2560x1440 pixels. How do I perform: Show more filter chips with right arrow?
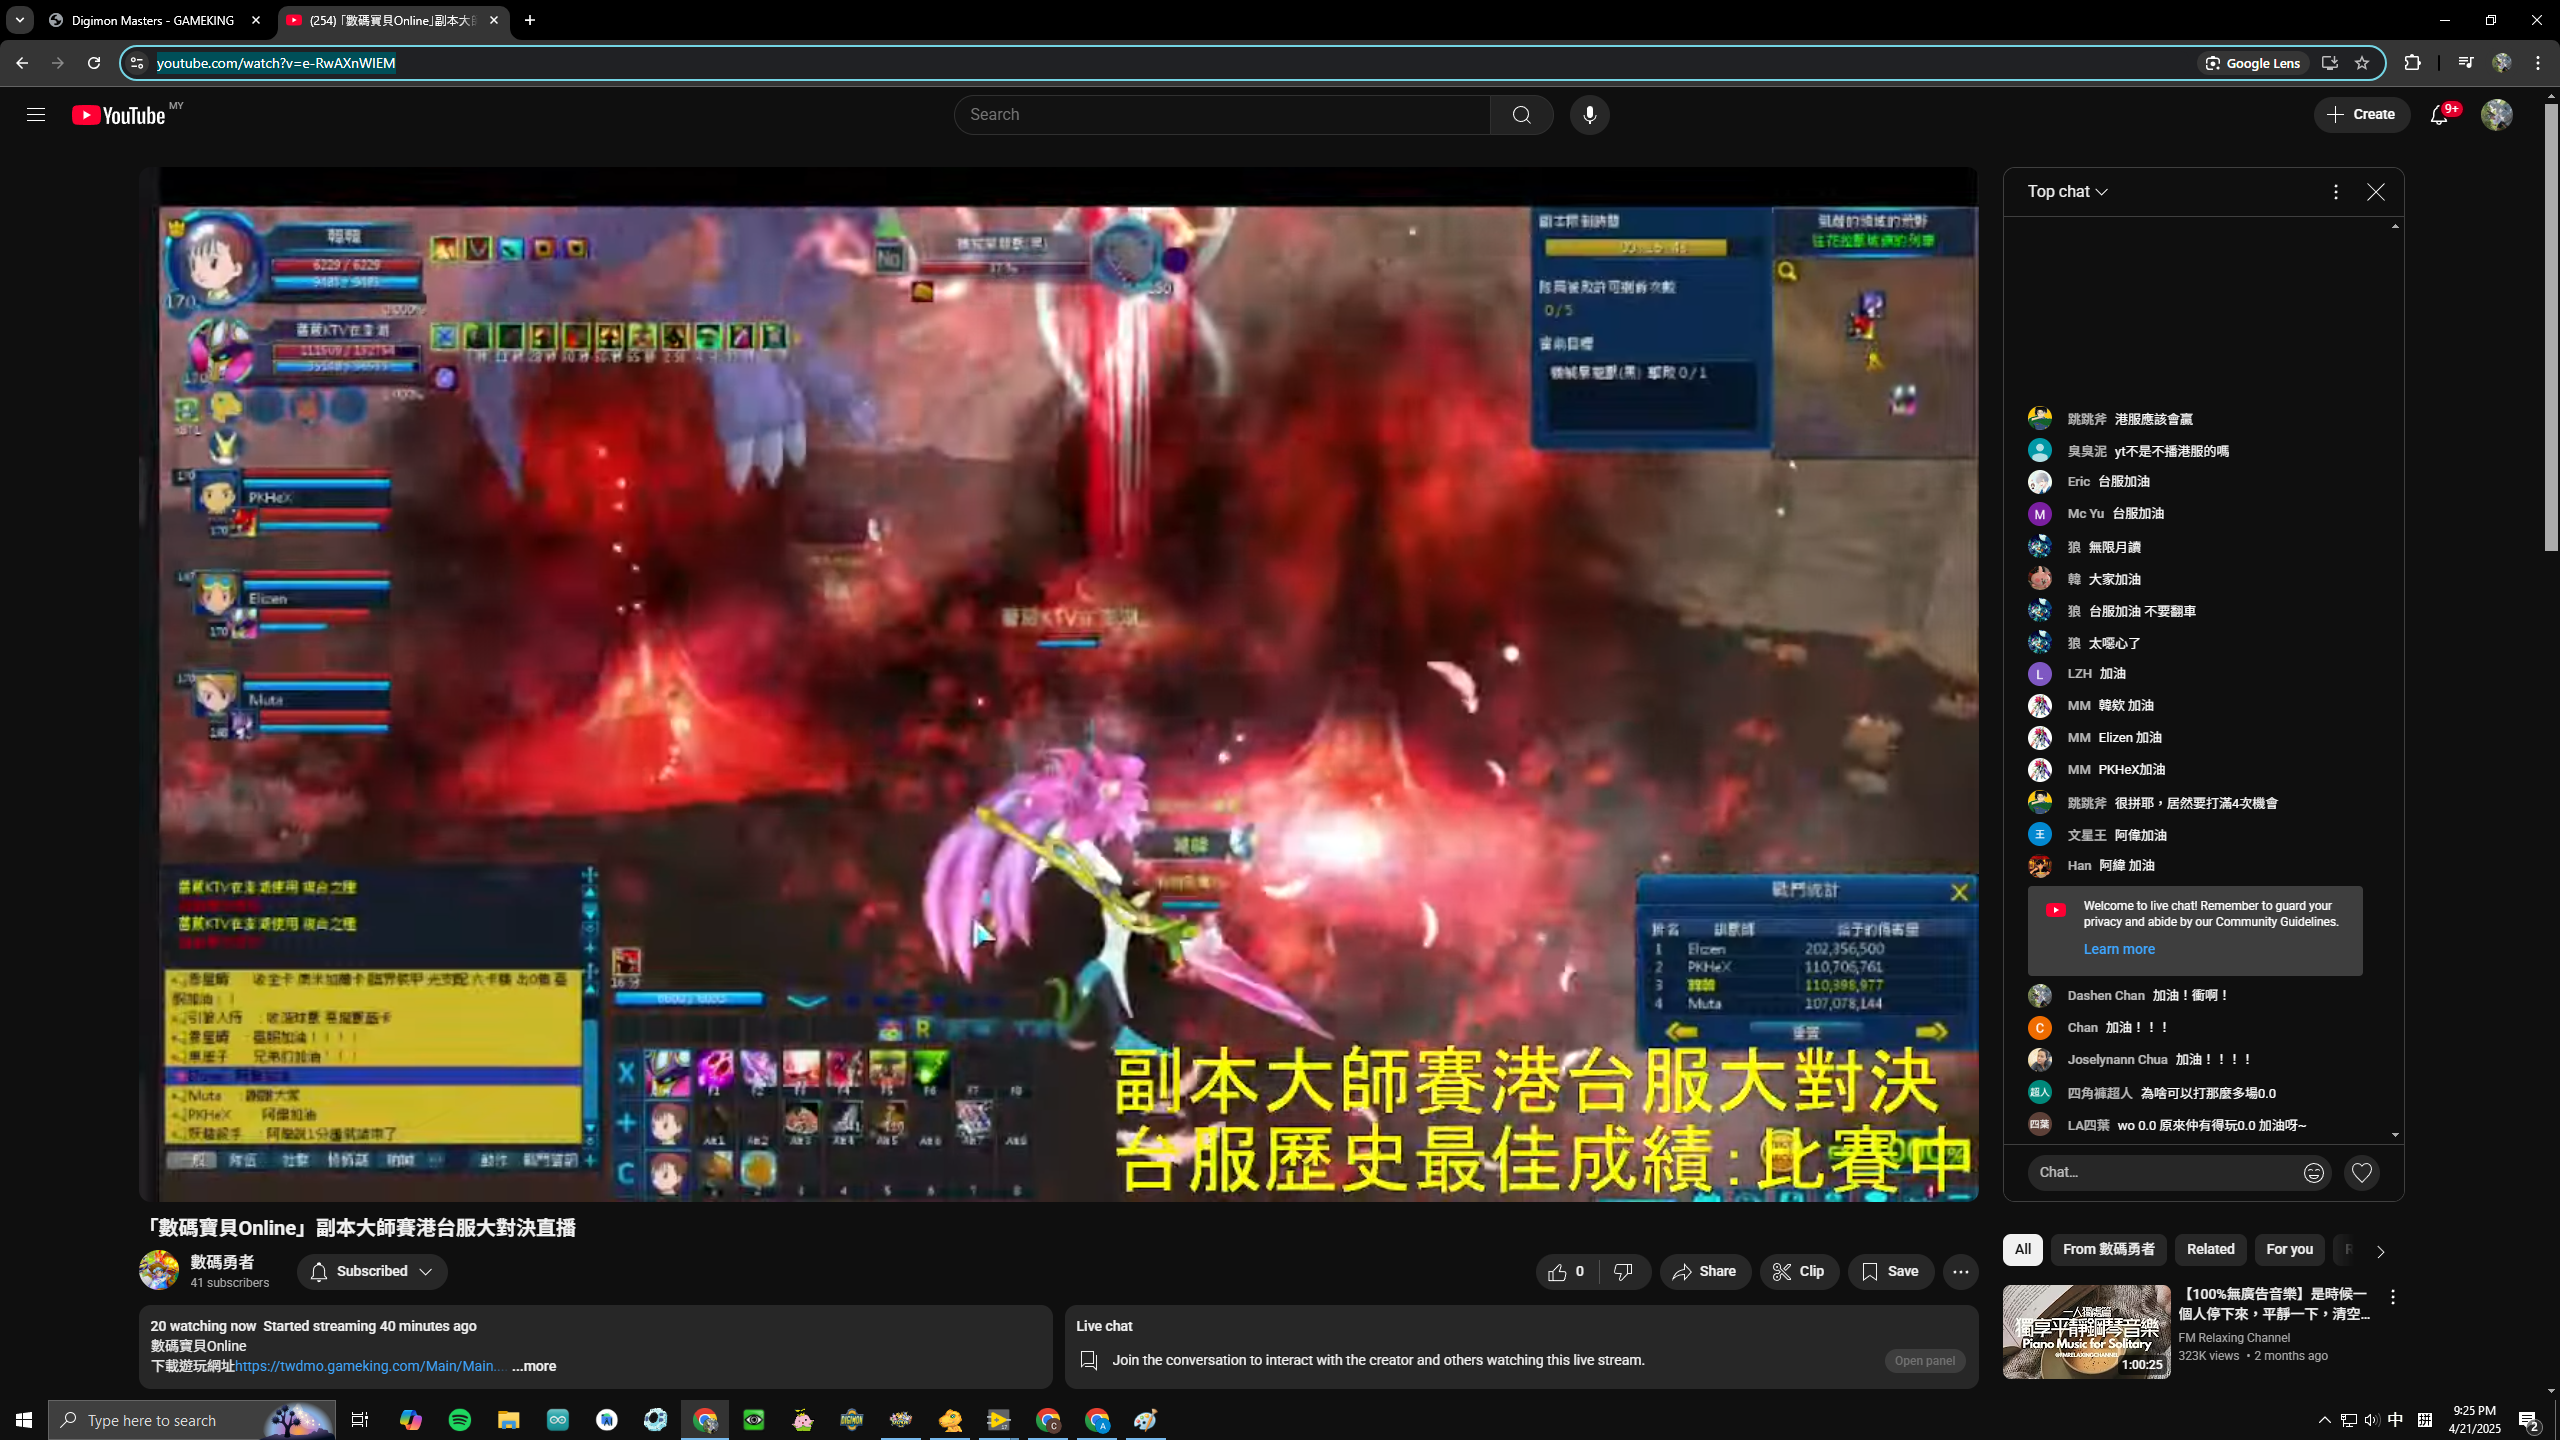pos(2380,1251)
